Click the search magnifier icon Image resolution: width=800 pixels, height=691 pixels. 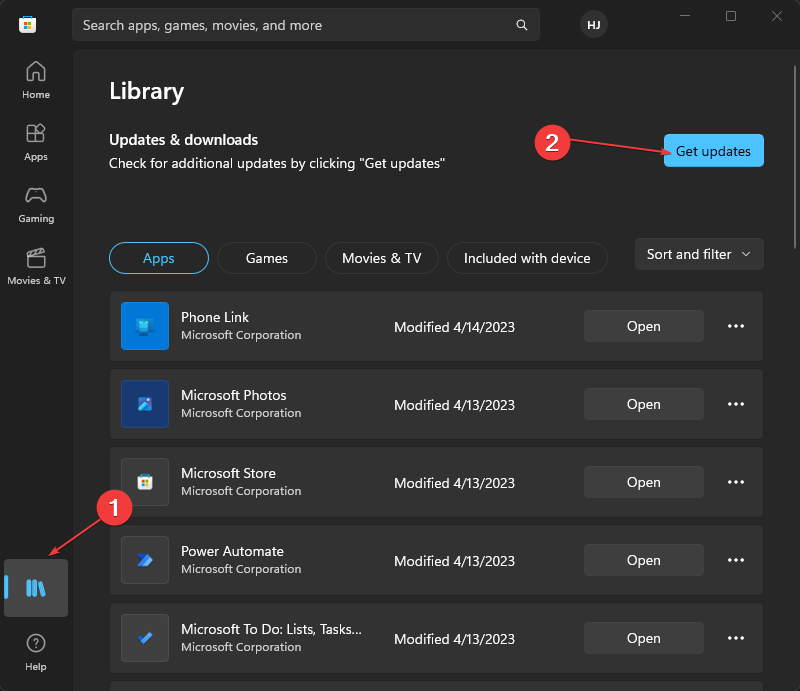coord(521,24)
